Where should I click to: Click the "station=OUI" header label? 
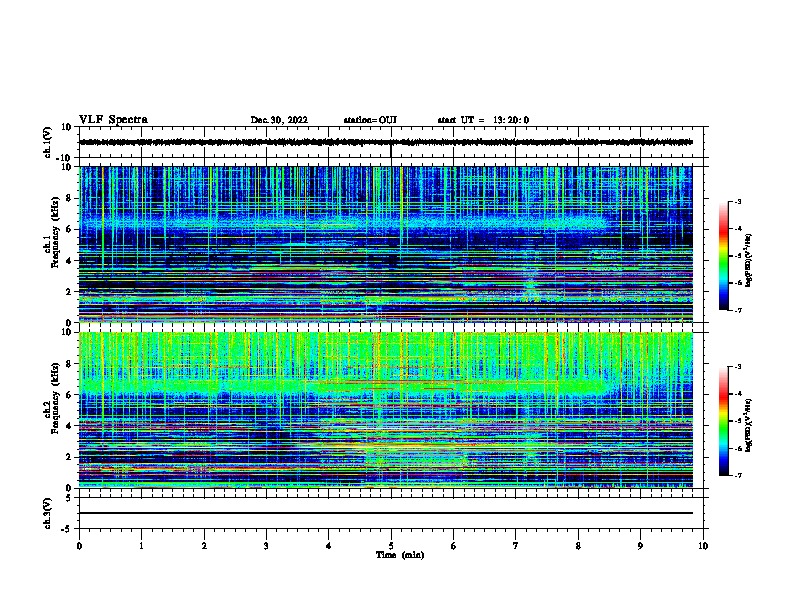click(370, 120)
